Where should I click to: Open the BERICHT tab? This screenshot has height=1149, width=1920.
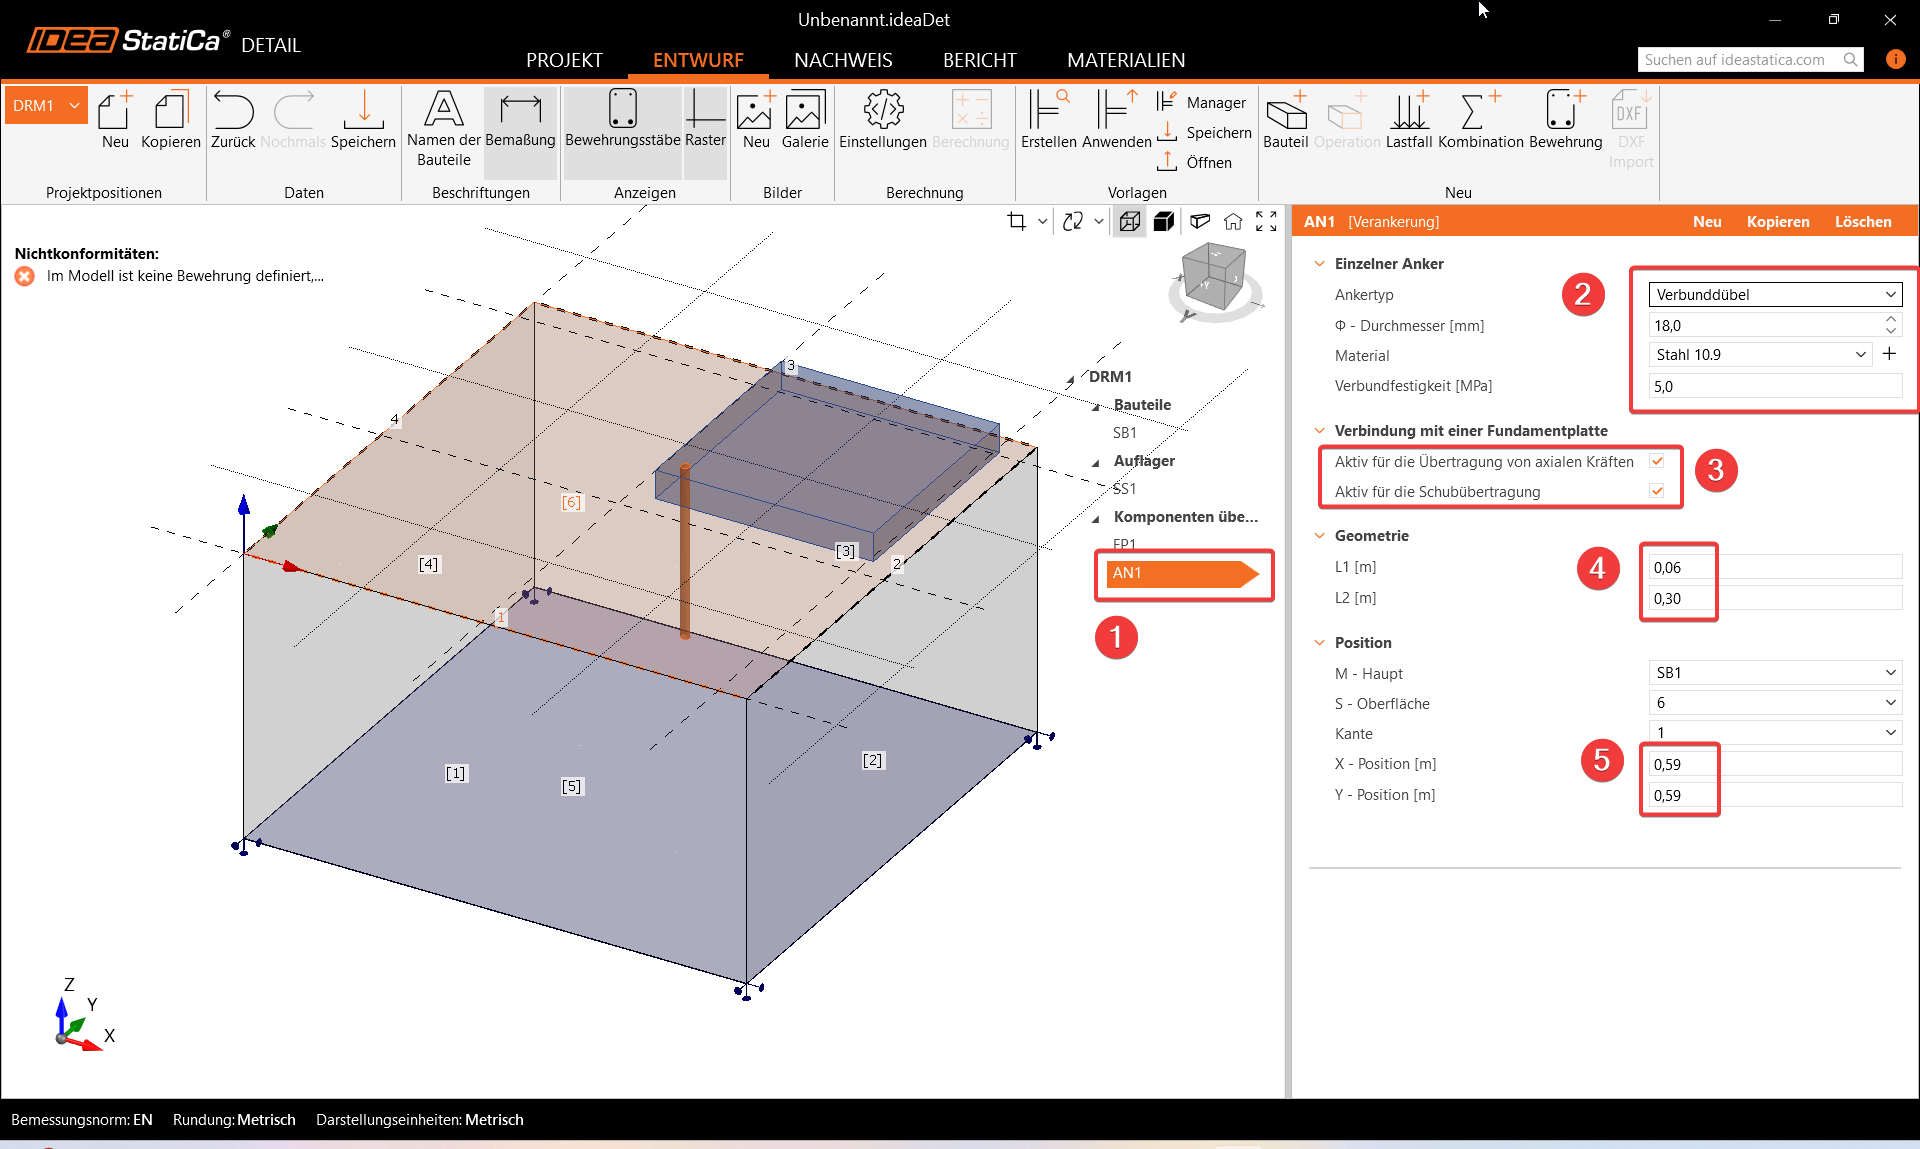[979, 60]
